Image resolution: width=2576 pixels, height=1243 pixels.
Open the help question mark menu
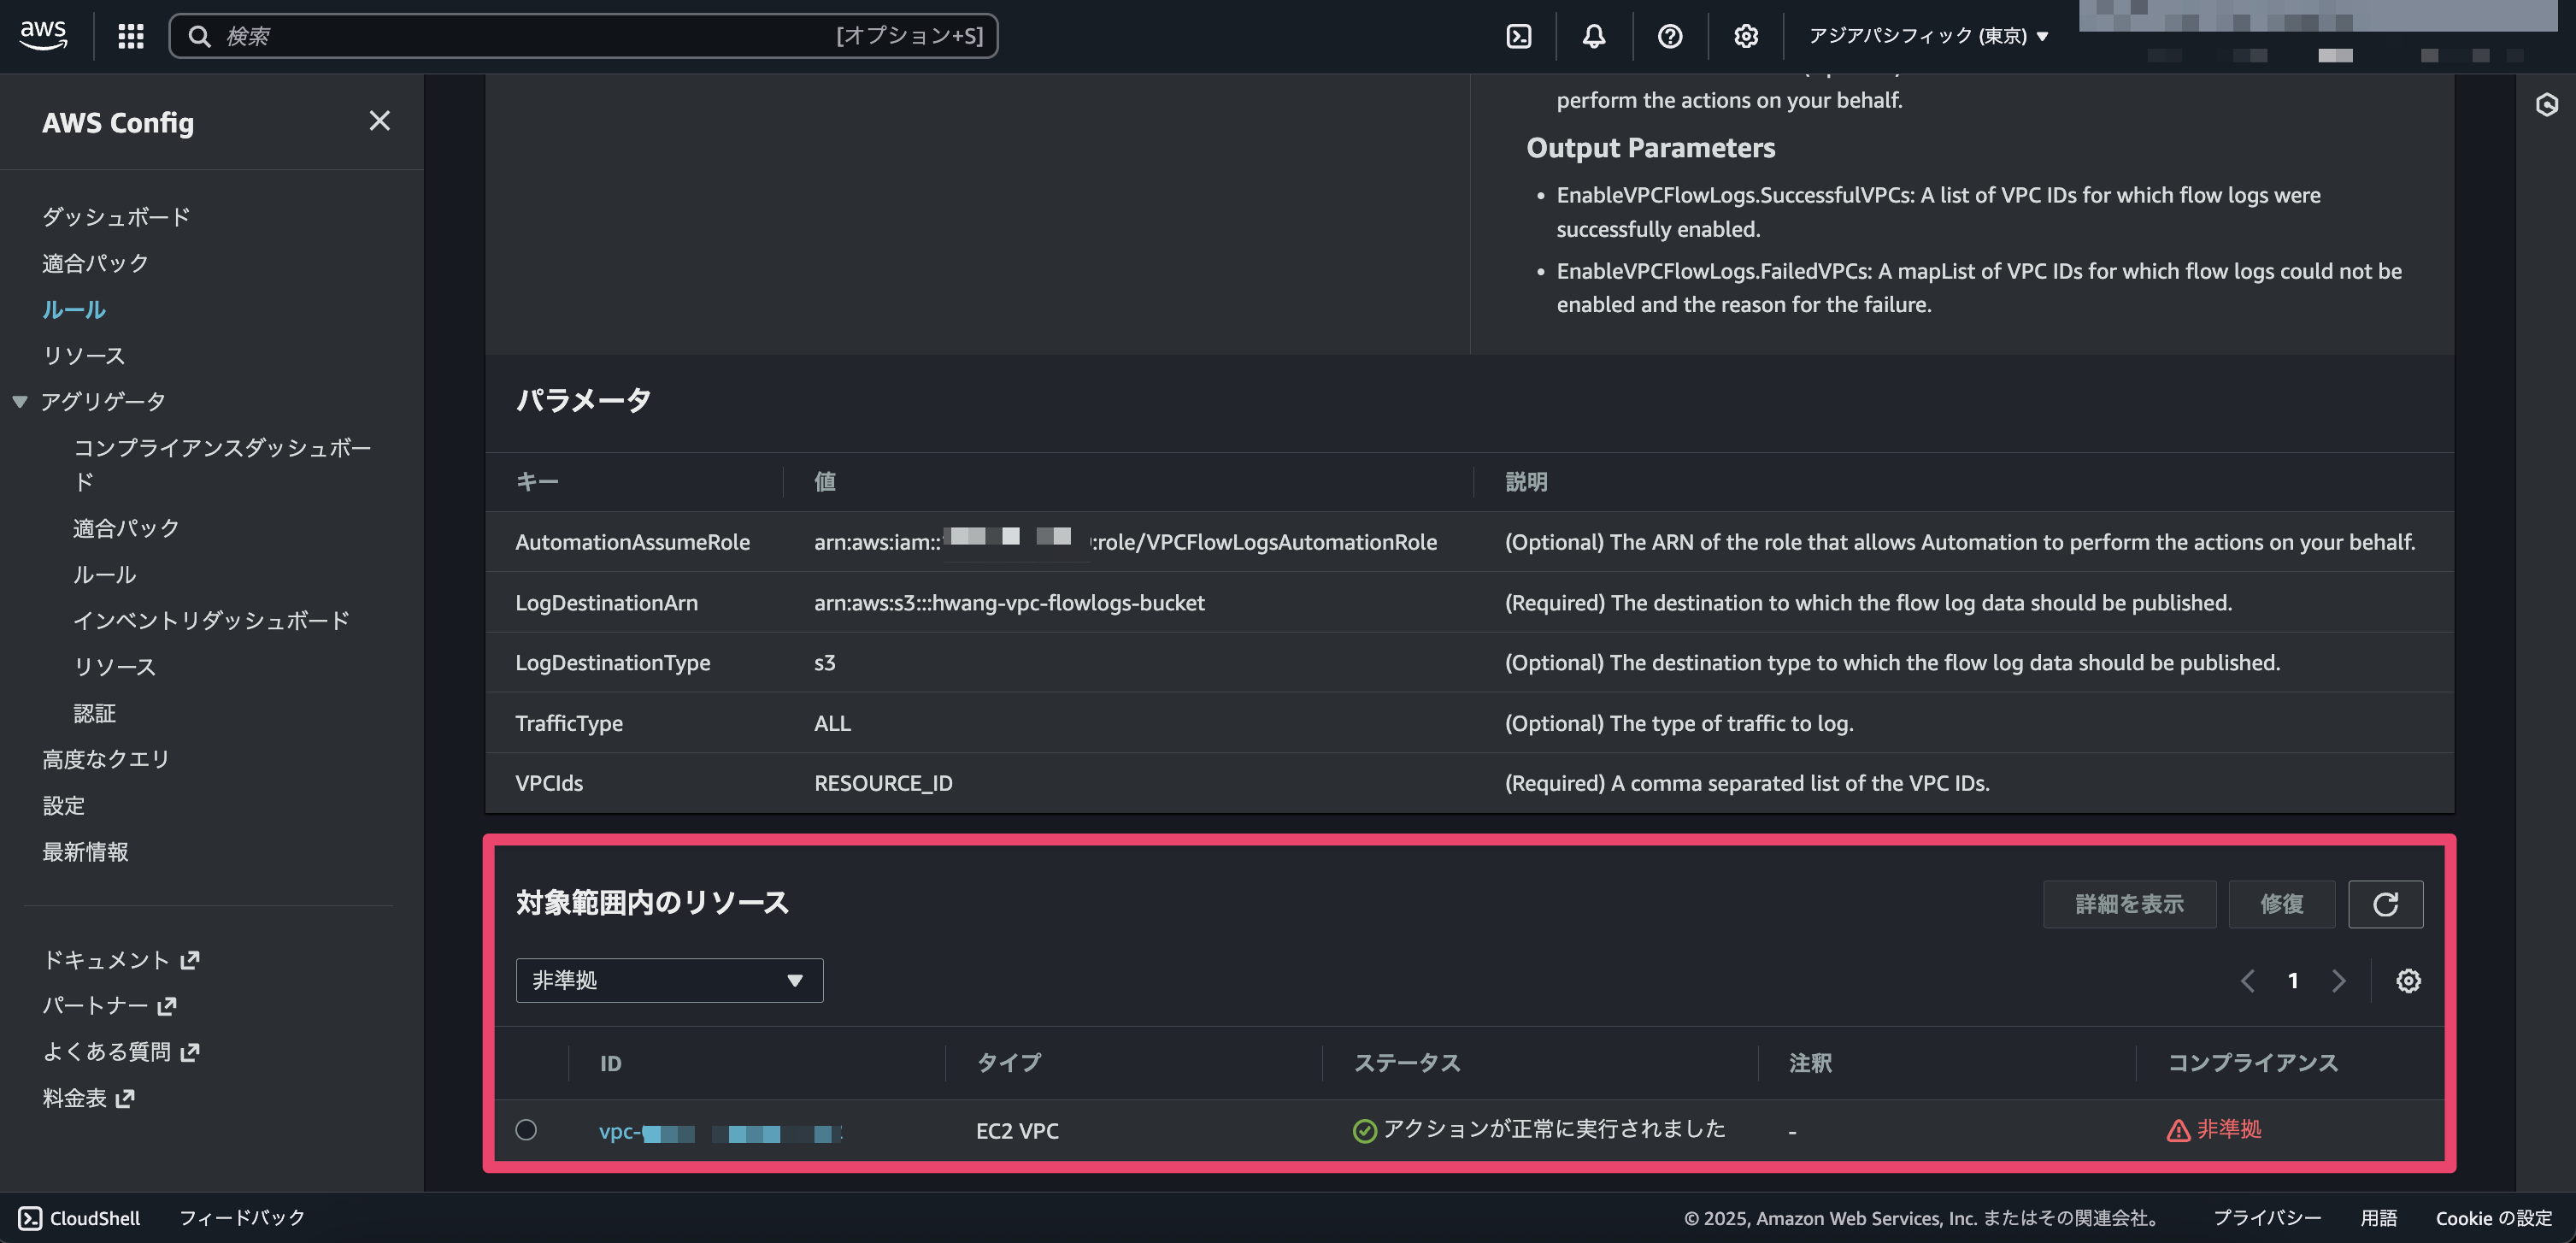point(1669,36)
